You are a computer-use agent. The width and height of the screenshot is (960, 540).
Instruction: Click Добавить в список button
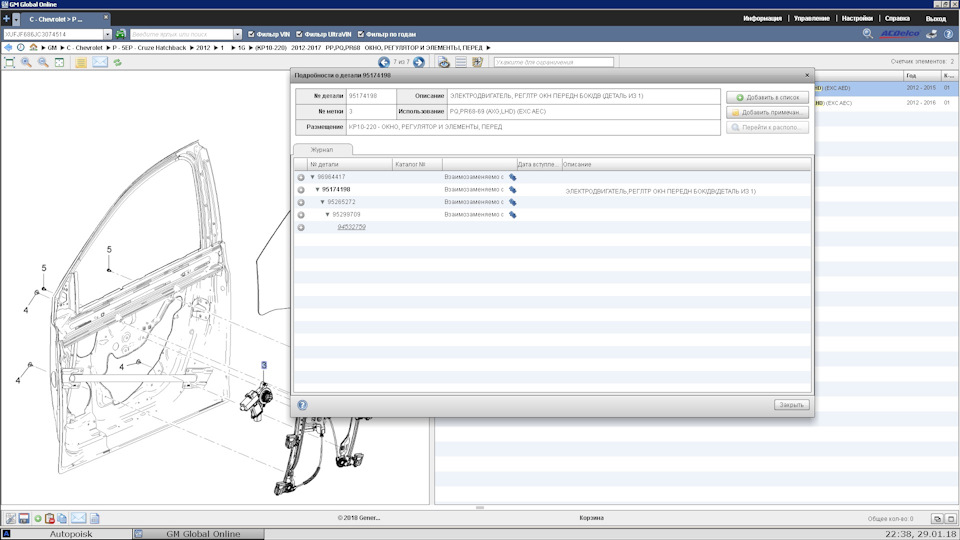point(767,98)
